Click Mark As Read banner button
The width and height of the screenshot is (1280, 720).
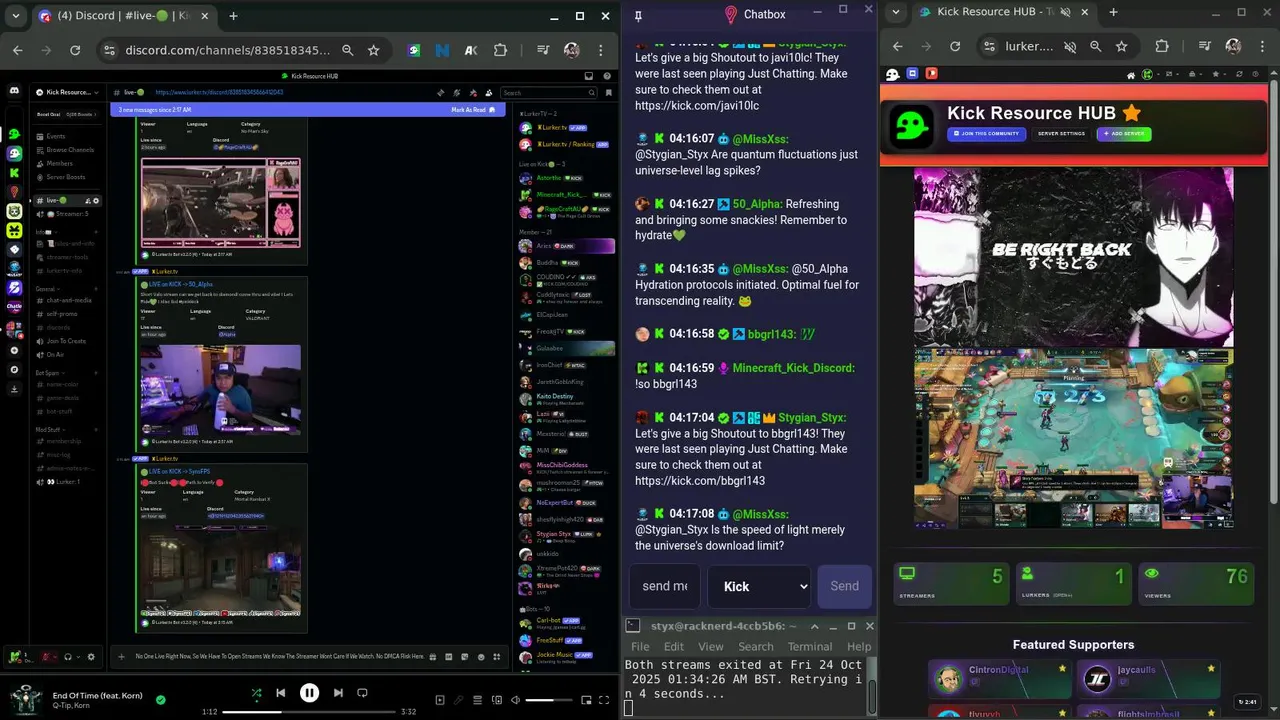pyautogui.click(x=472, y=110)
